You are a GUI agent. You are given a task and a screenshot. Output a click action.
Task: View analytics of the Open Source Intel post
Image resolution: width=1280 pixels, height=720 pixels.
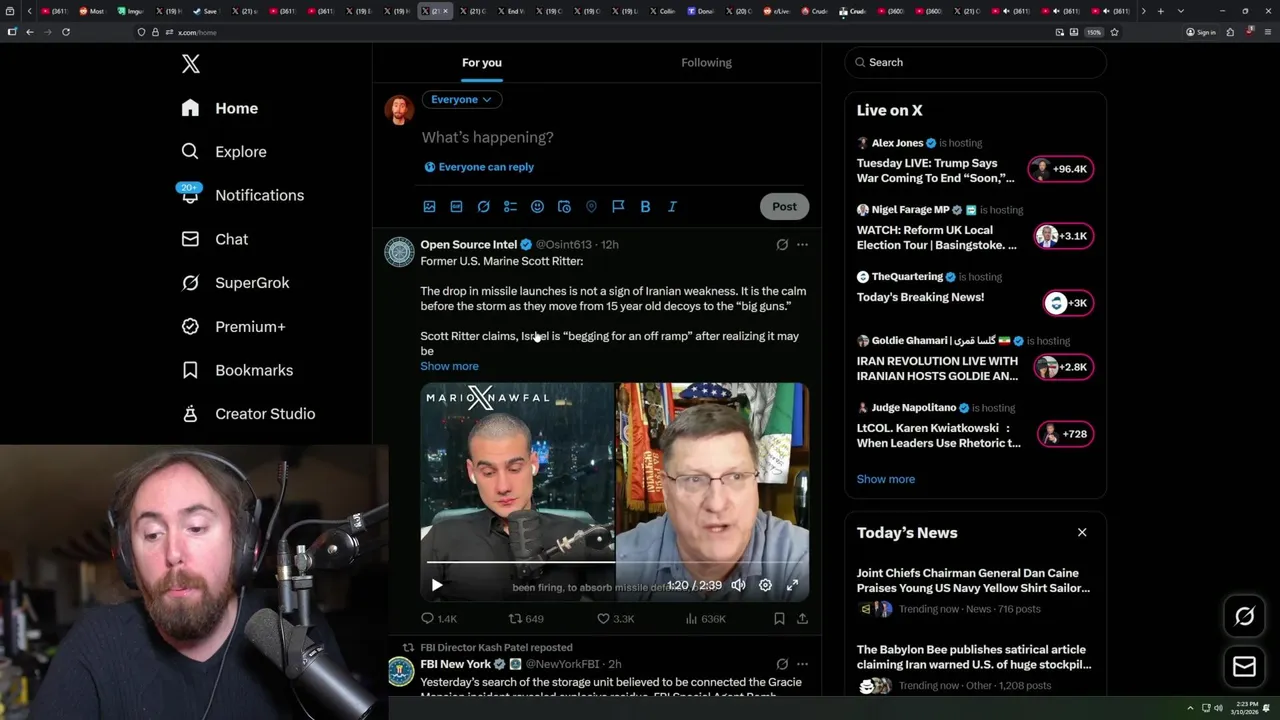click(705, 619)
